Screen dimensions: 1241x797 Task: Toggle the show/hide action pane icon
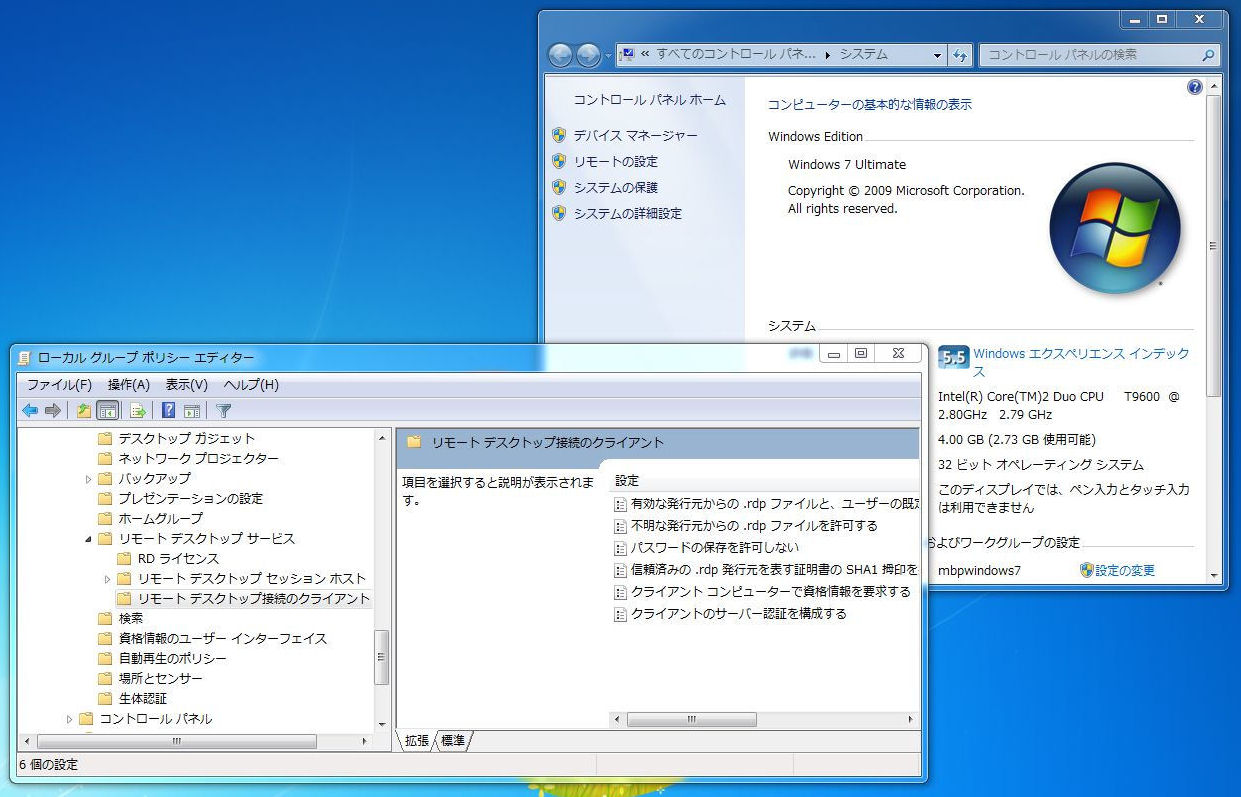192,410
